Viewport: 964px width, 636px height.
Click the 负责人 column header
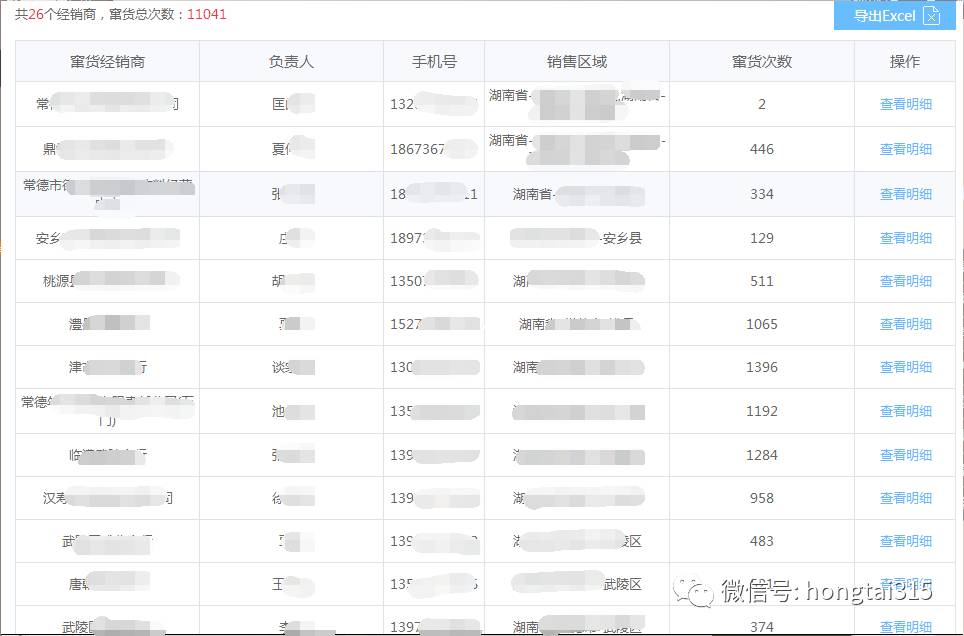(x=290, y=61)
